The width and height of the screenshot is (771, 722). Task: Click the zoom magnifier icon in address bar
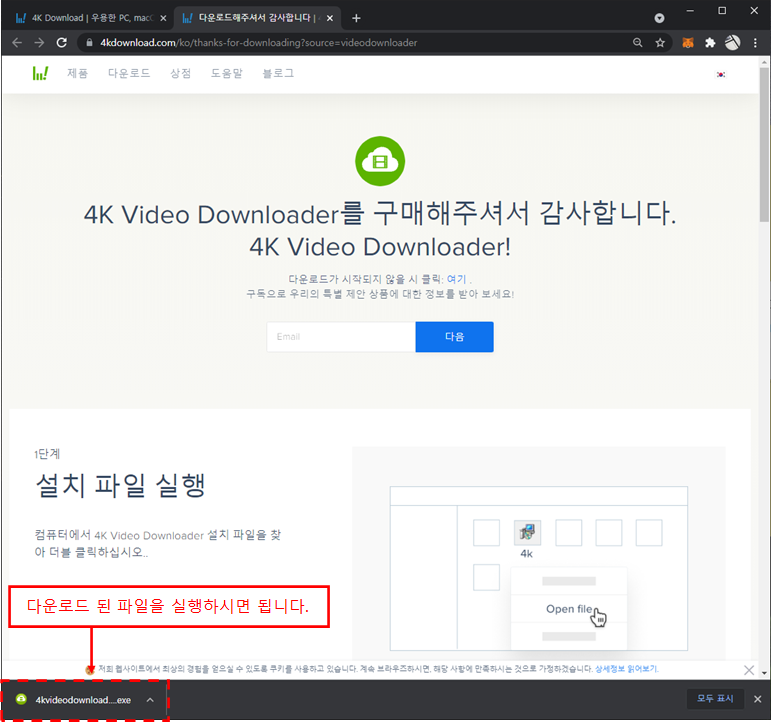(637, 43)
